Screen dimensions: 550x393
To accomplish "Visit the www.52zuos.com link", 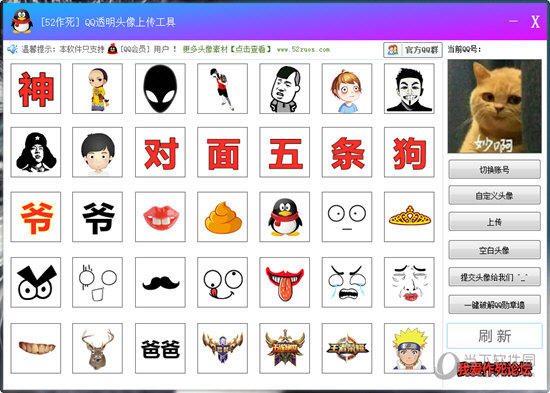I will pos(303,49).
